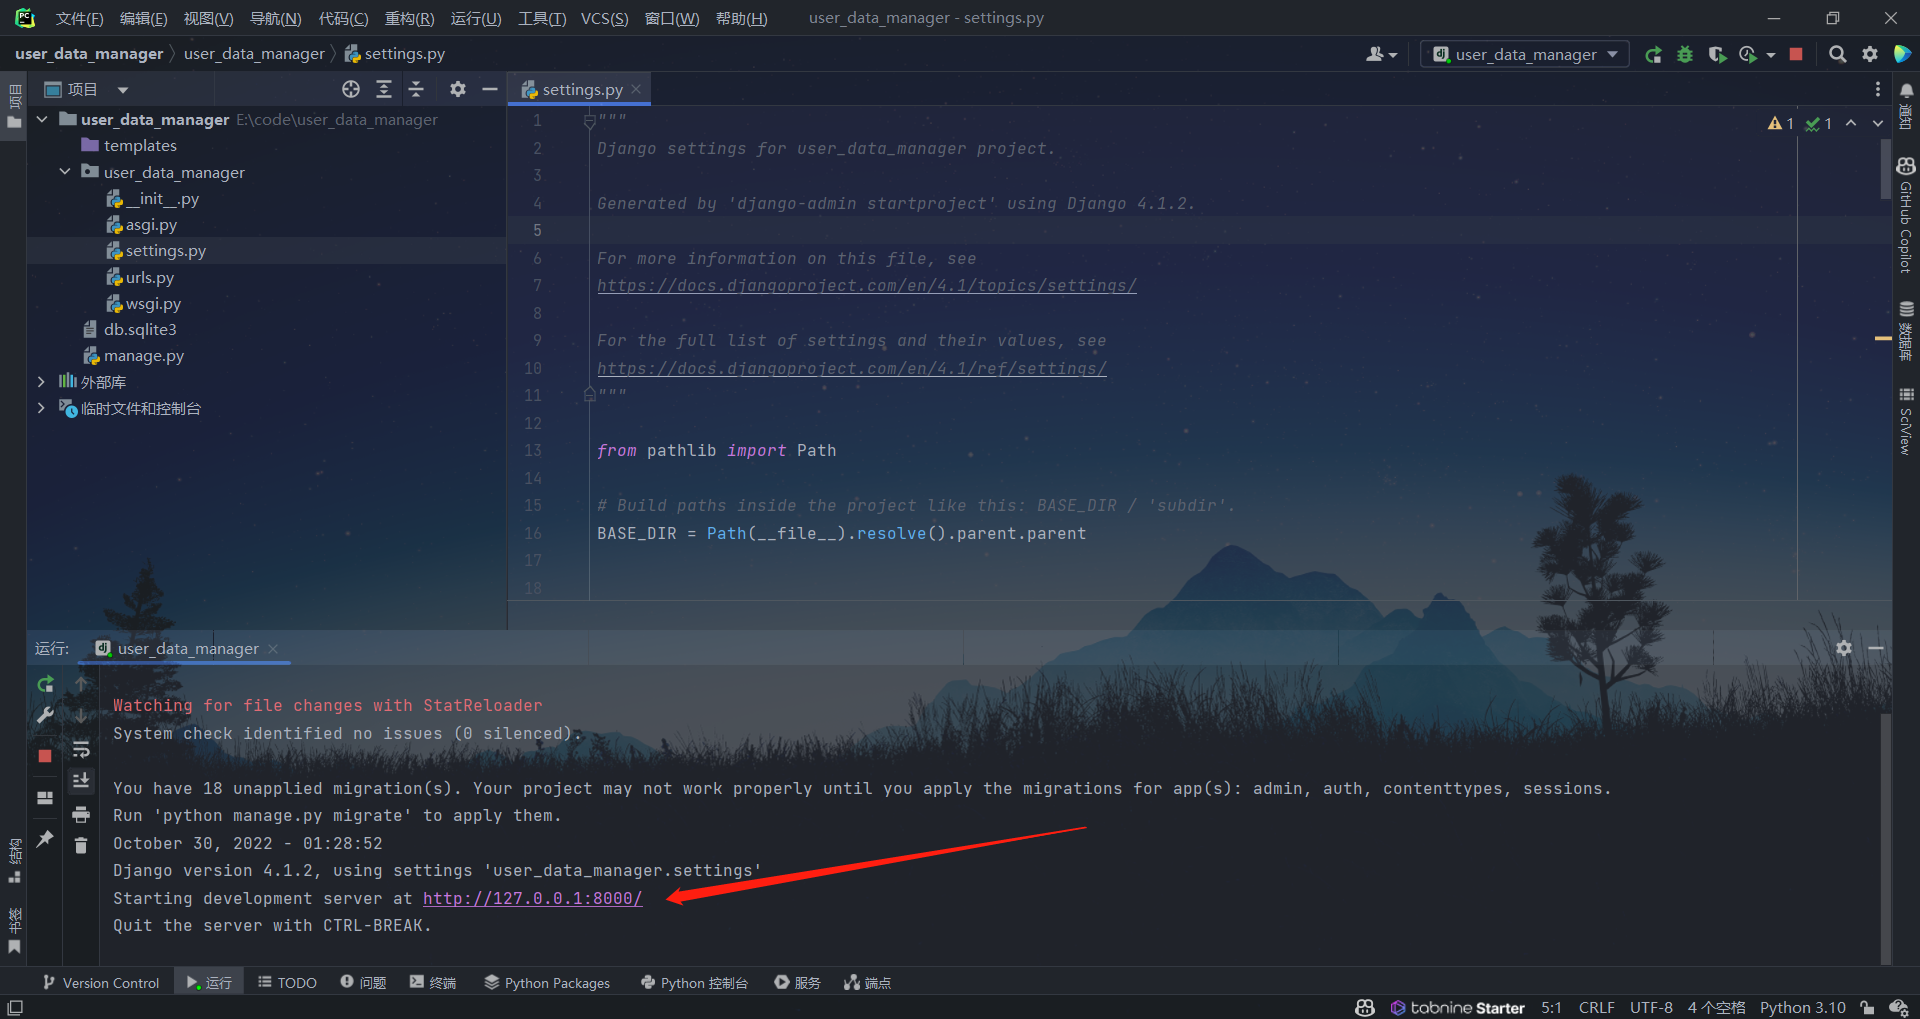
Task: Open the 文件(F) menu
Action: click(79, 18)
